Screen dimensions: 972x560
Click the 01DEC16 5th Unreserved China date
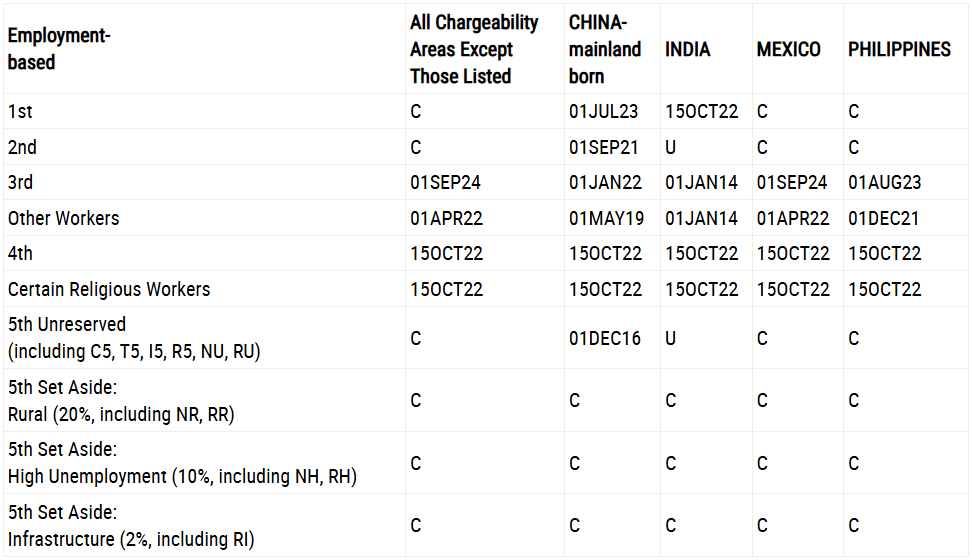pyautogui.click(x=605, y=339)
